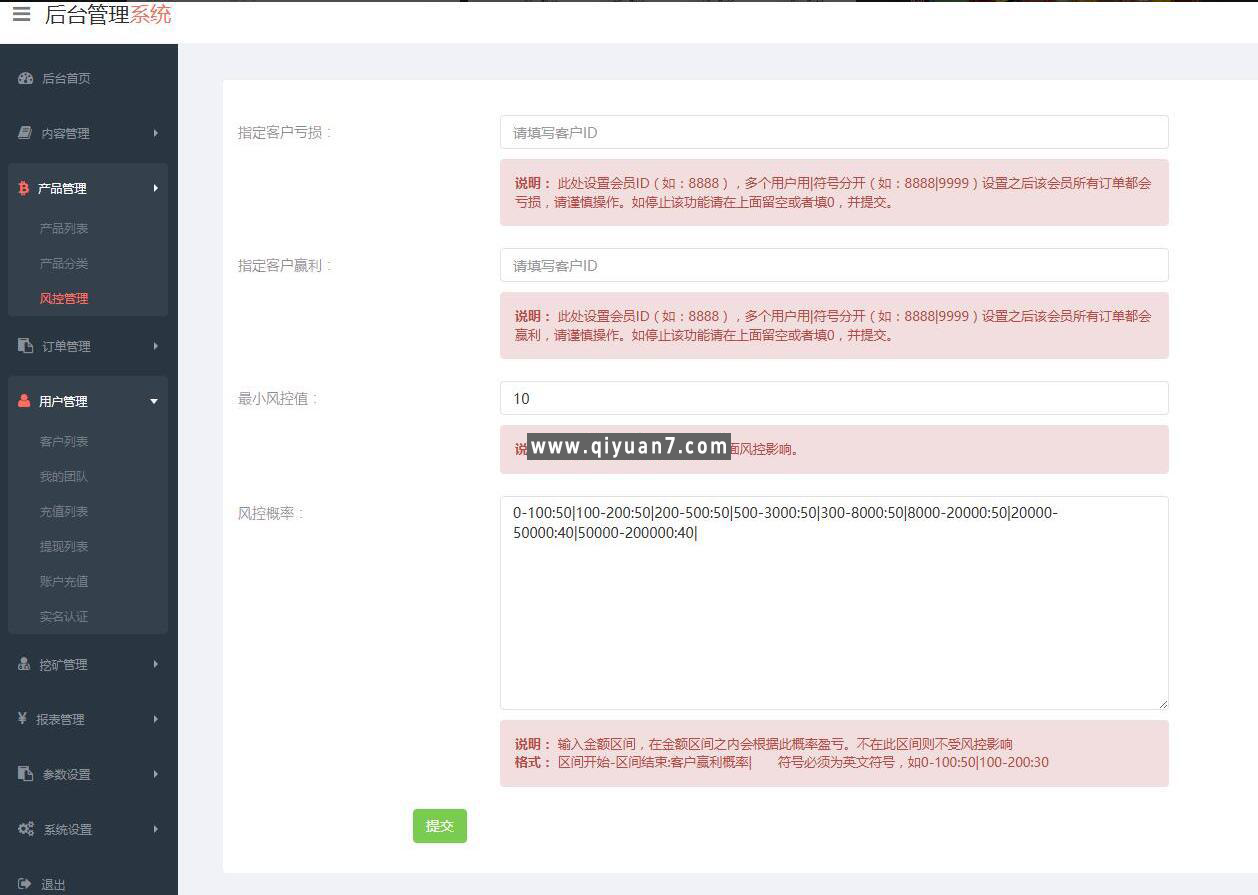Click the 退出 logout icon
The width and height of the screenshot is (1258, 895).
point(25,884)
